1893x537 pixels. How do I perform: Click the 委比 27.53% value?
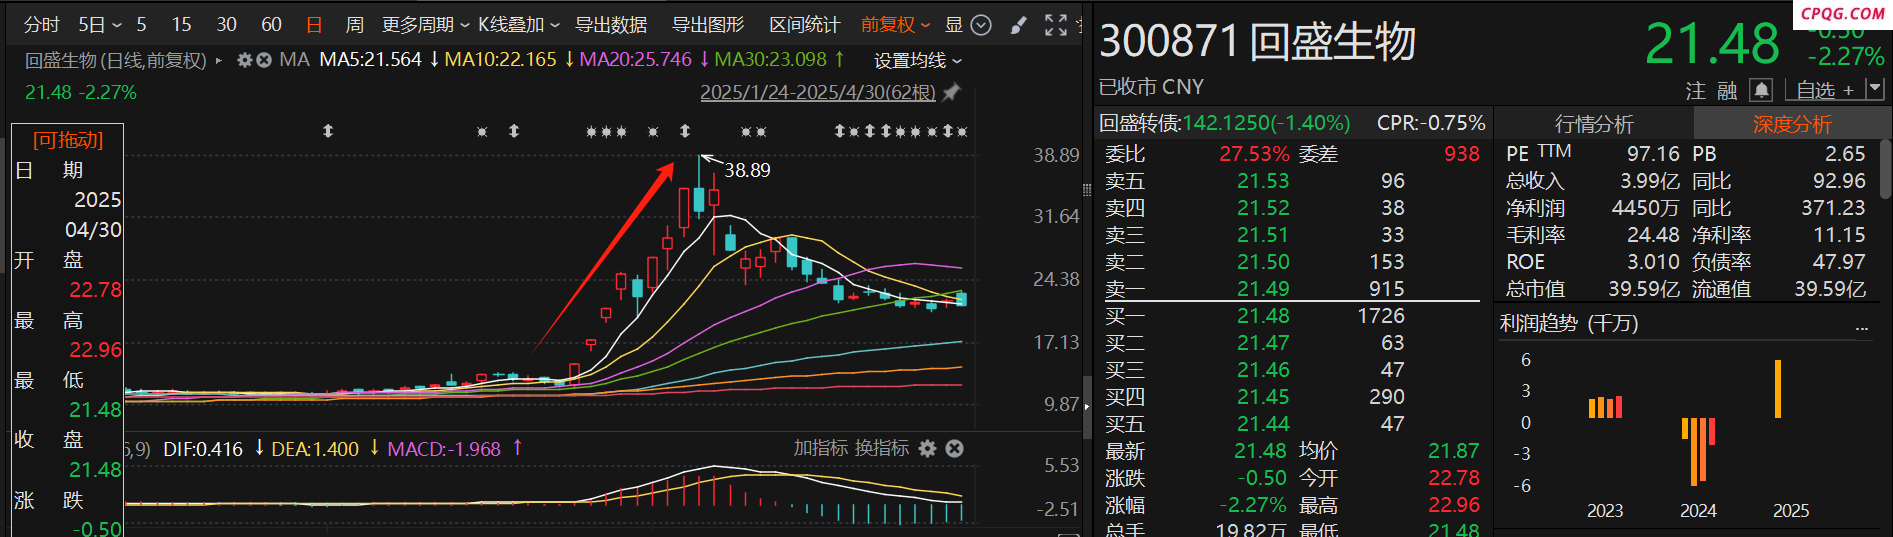(x=1254, y=154)
